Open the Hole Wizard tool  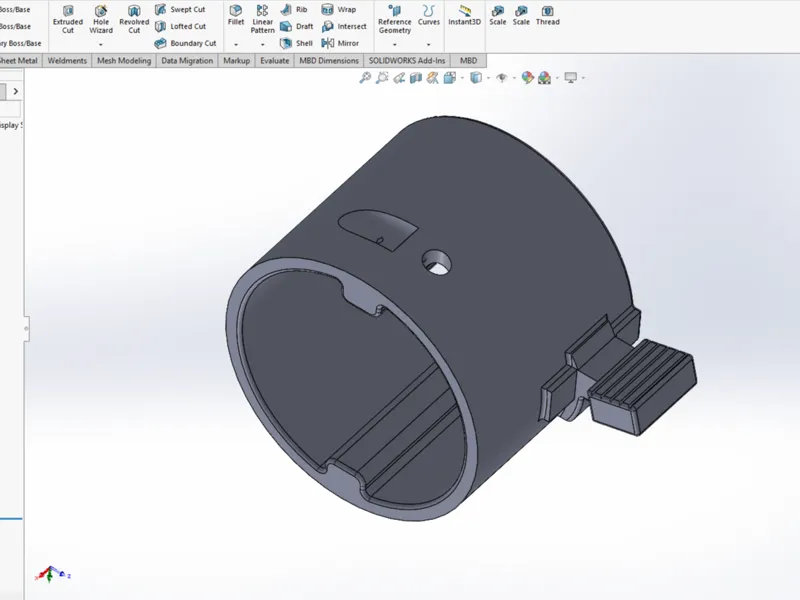(x=101, y=19)
